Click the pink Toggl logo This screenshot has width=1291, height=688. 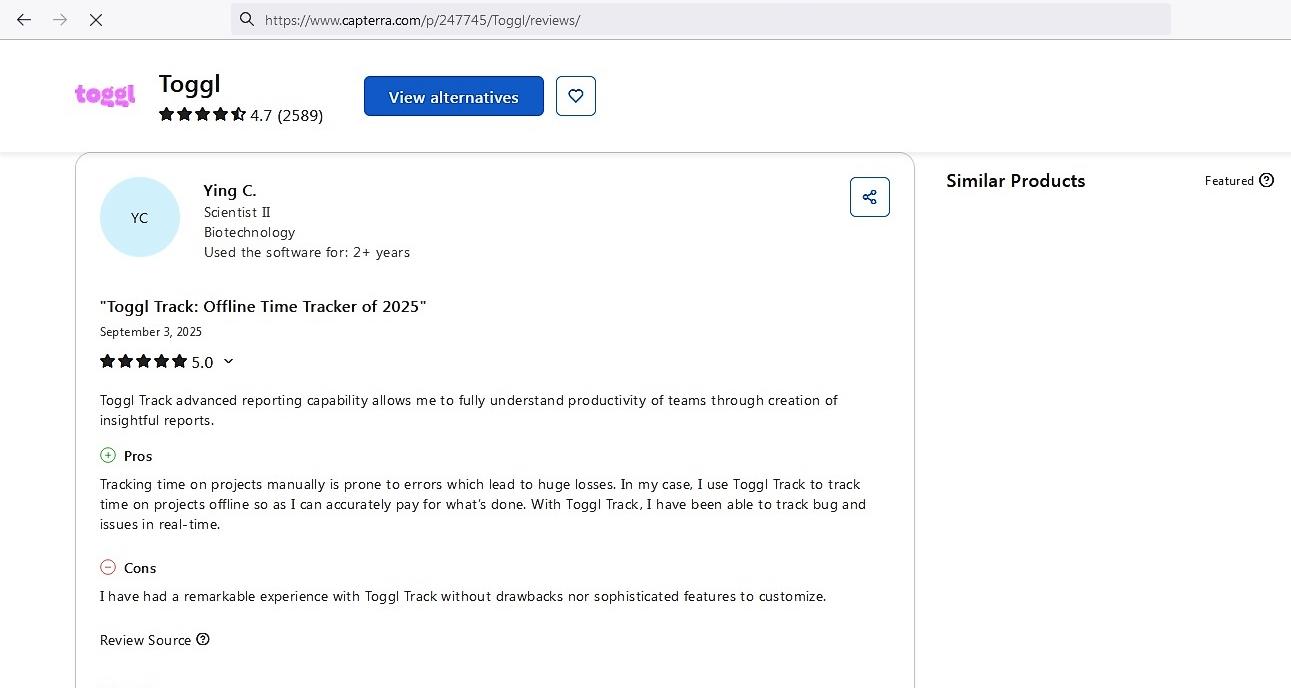(x=105, y=96)
